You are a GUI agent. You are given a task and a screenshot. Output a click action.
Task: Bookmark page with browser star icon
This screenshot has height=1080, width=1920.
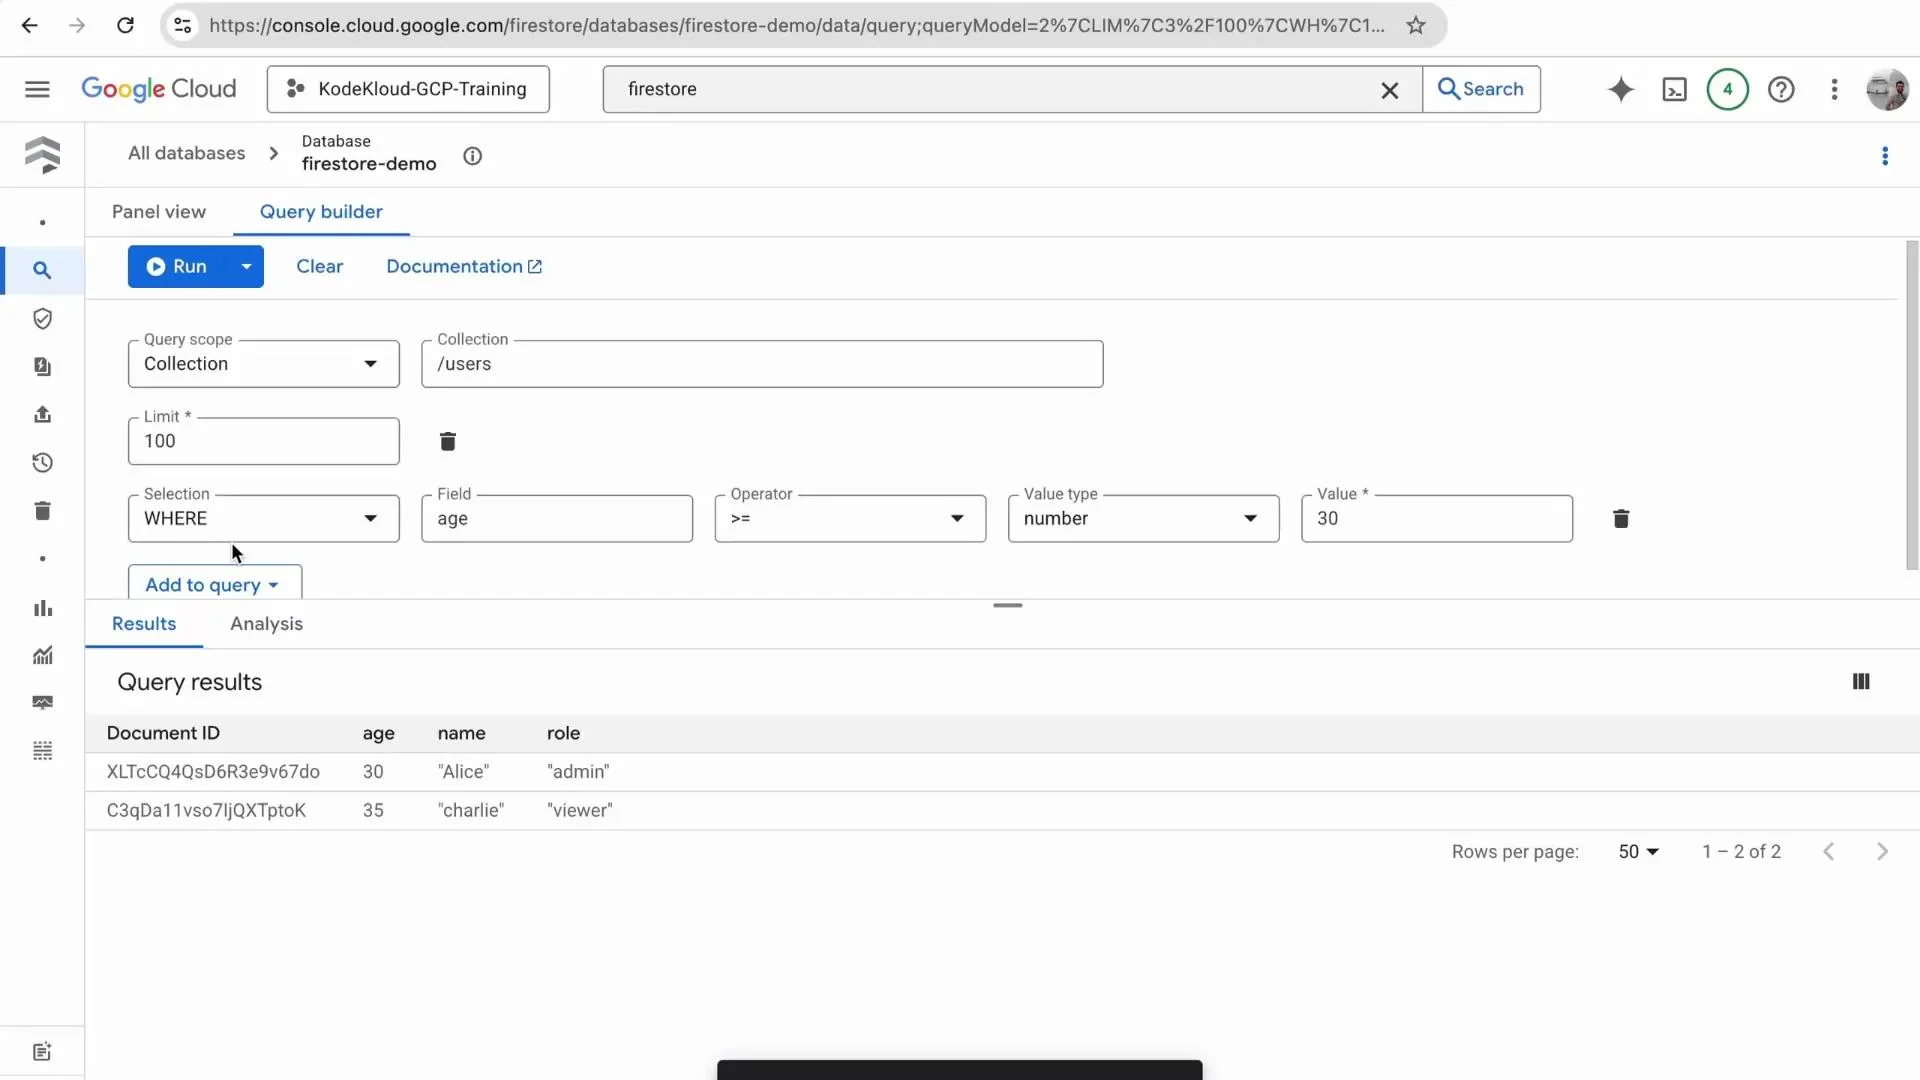[1415, 25]
